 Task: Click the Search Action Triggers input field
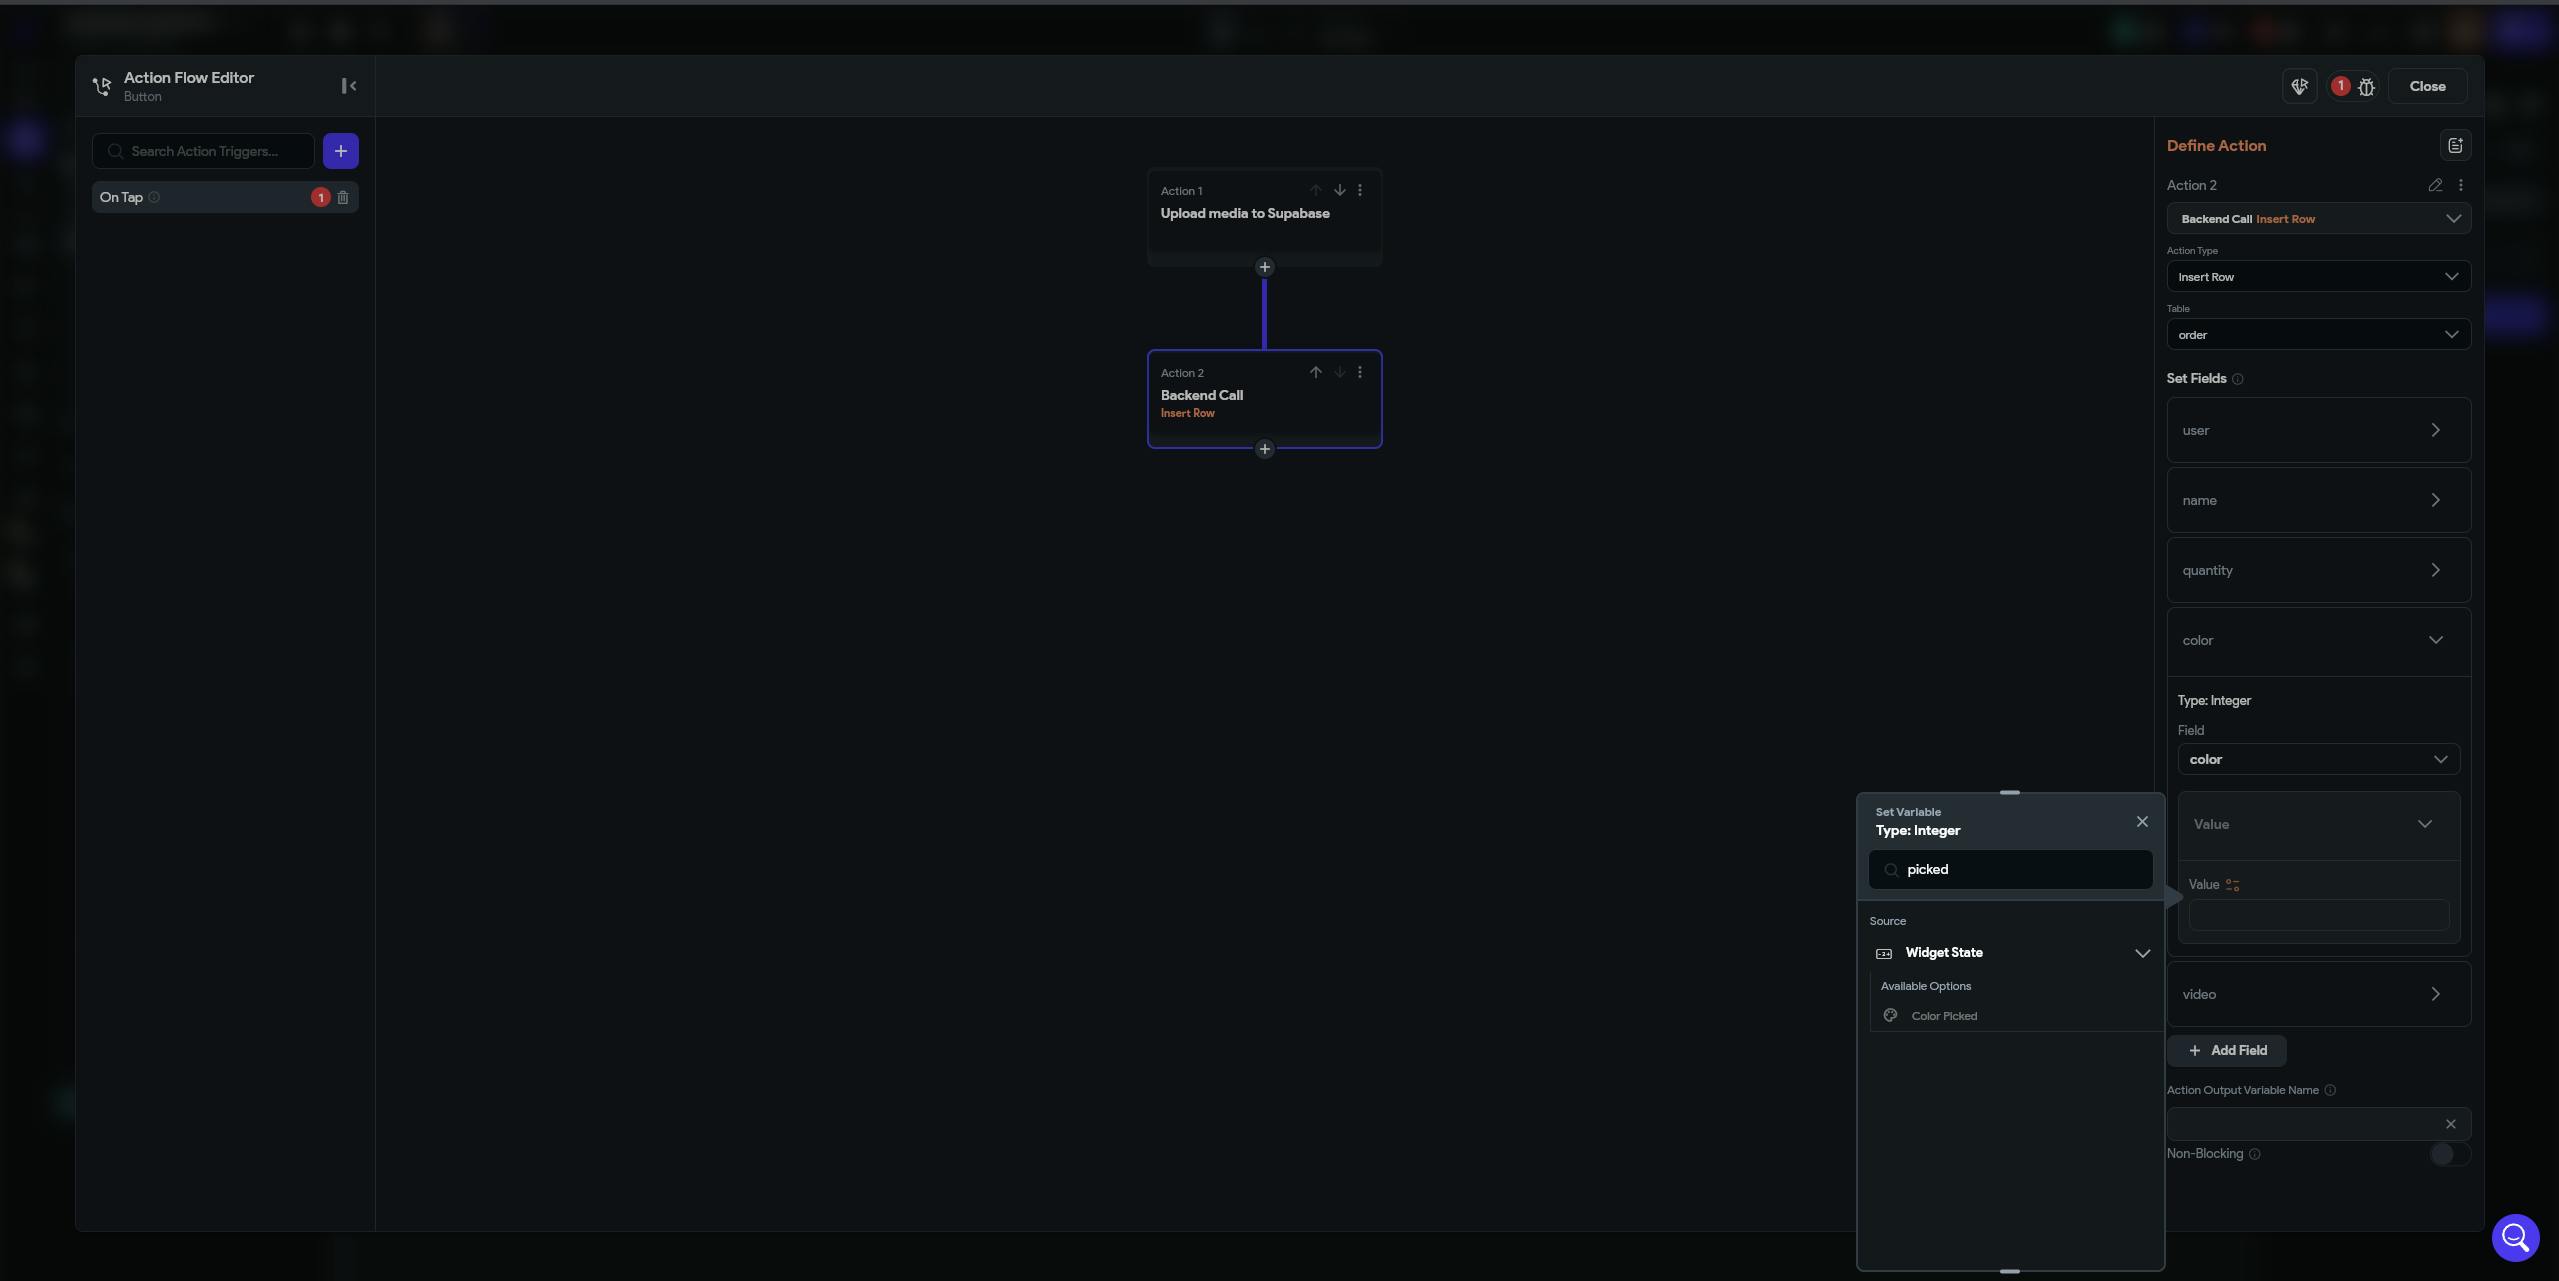[210, 151]
